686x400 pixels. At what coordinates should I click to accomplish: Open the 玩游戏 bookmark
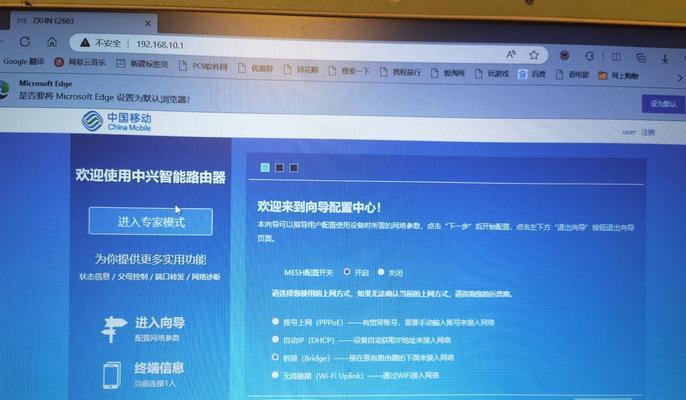point(492,74)
